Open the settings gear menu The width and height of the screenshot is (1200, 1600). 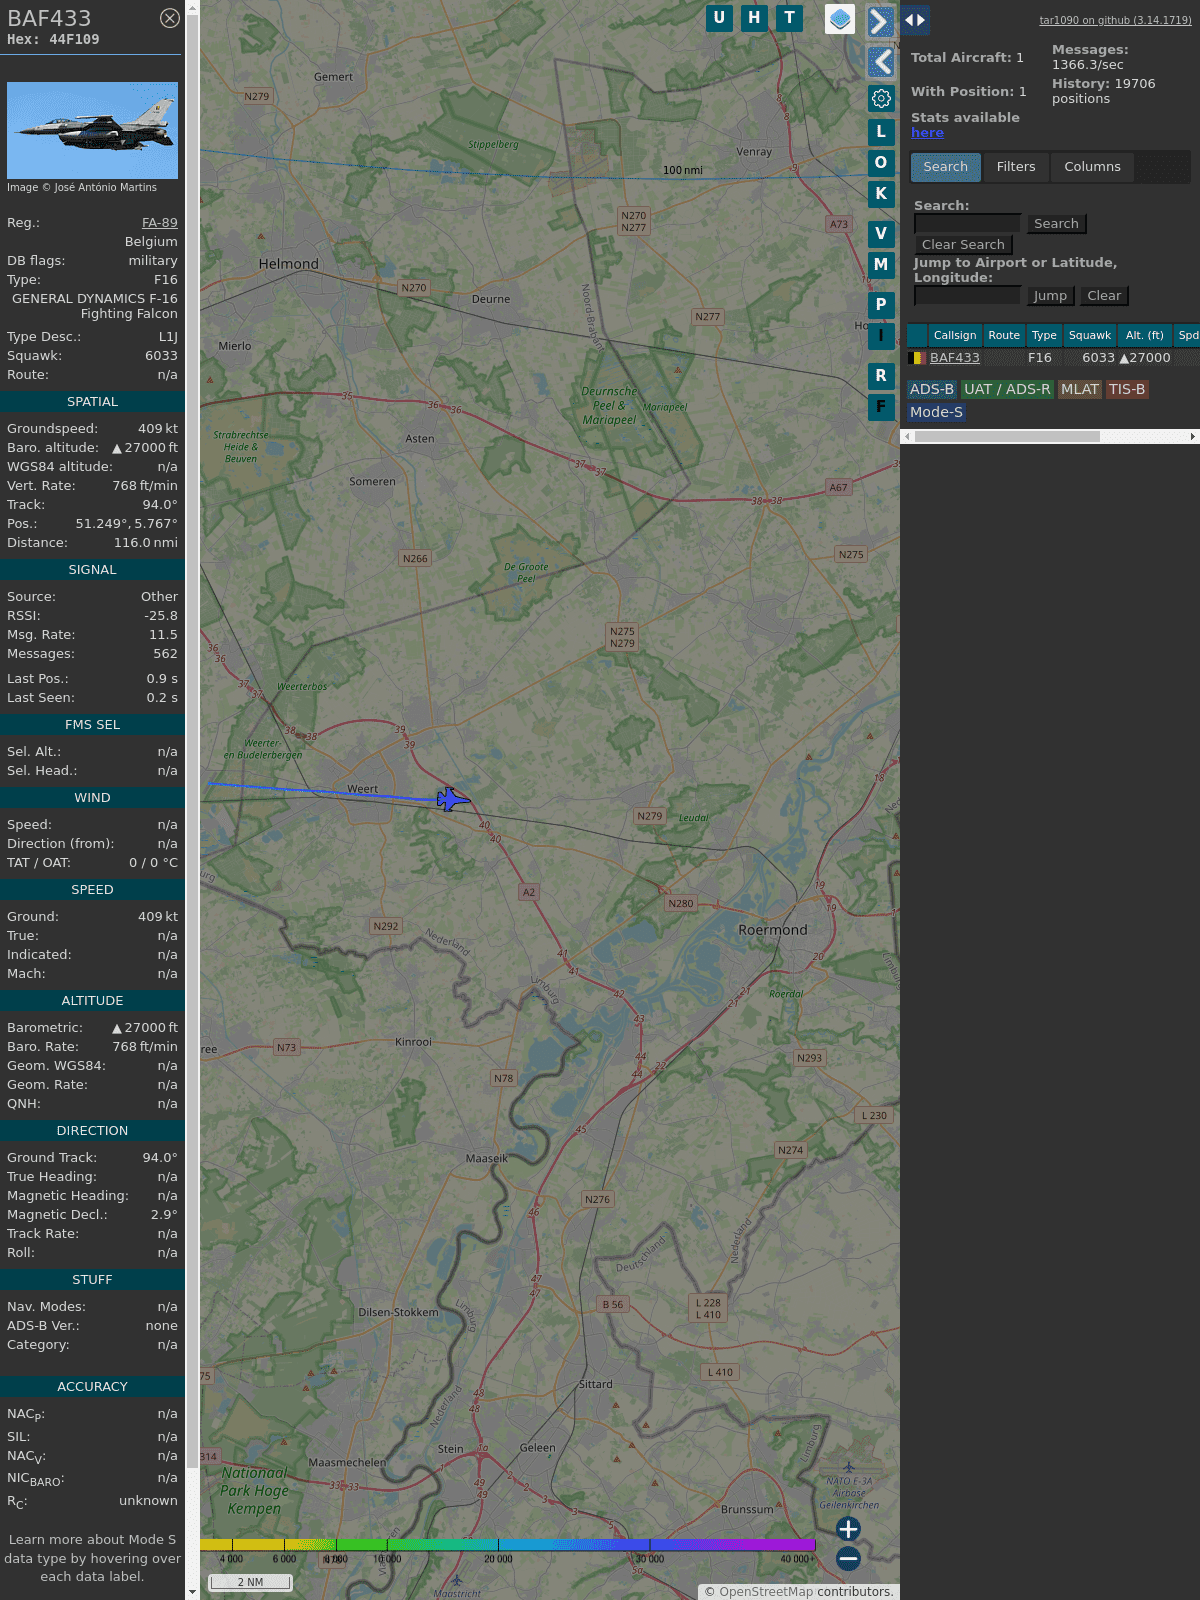click(x=881, y=98)
